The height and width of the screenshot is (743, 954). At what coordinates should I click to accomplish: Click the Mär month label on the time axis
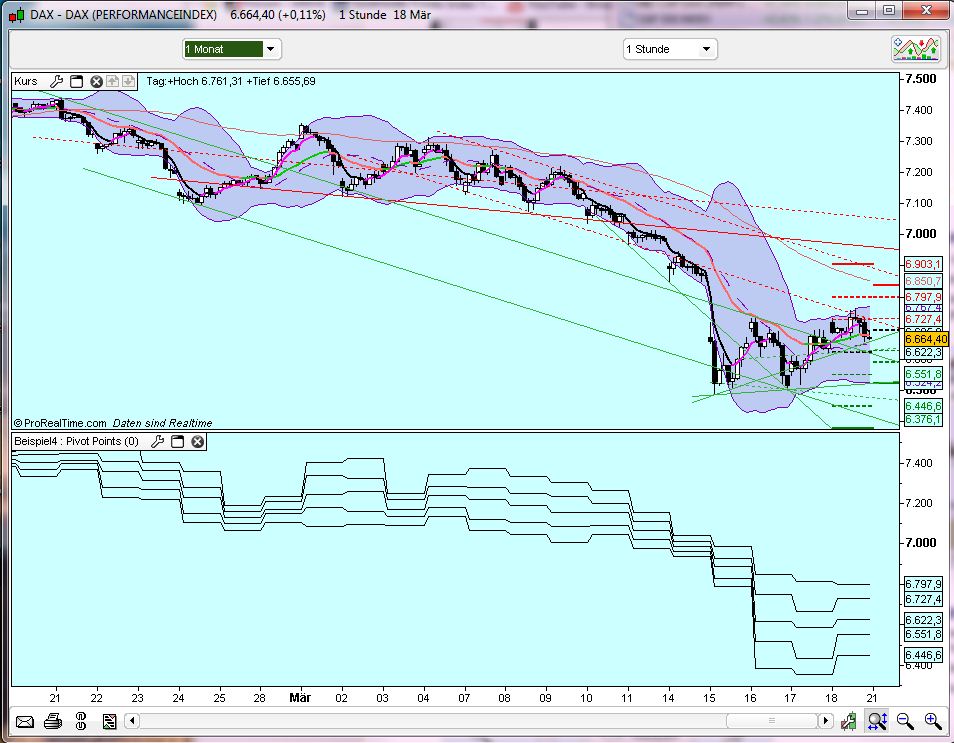300,697
